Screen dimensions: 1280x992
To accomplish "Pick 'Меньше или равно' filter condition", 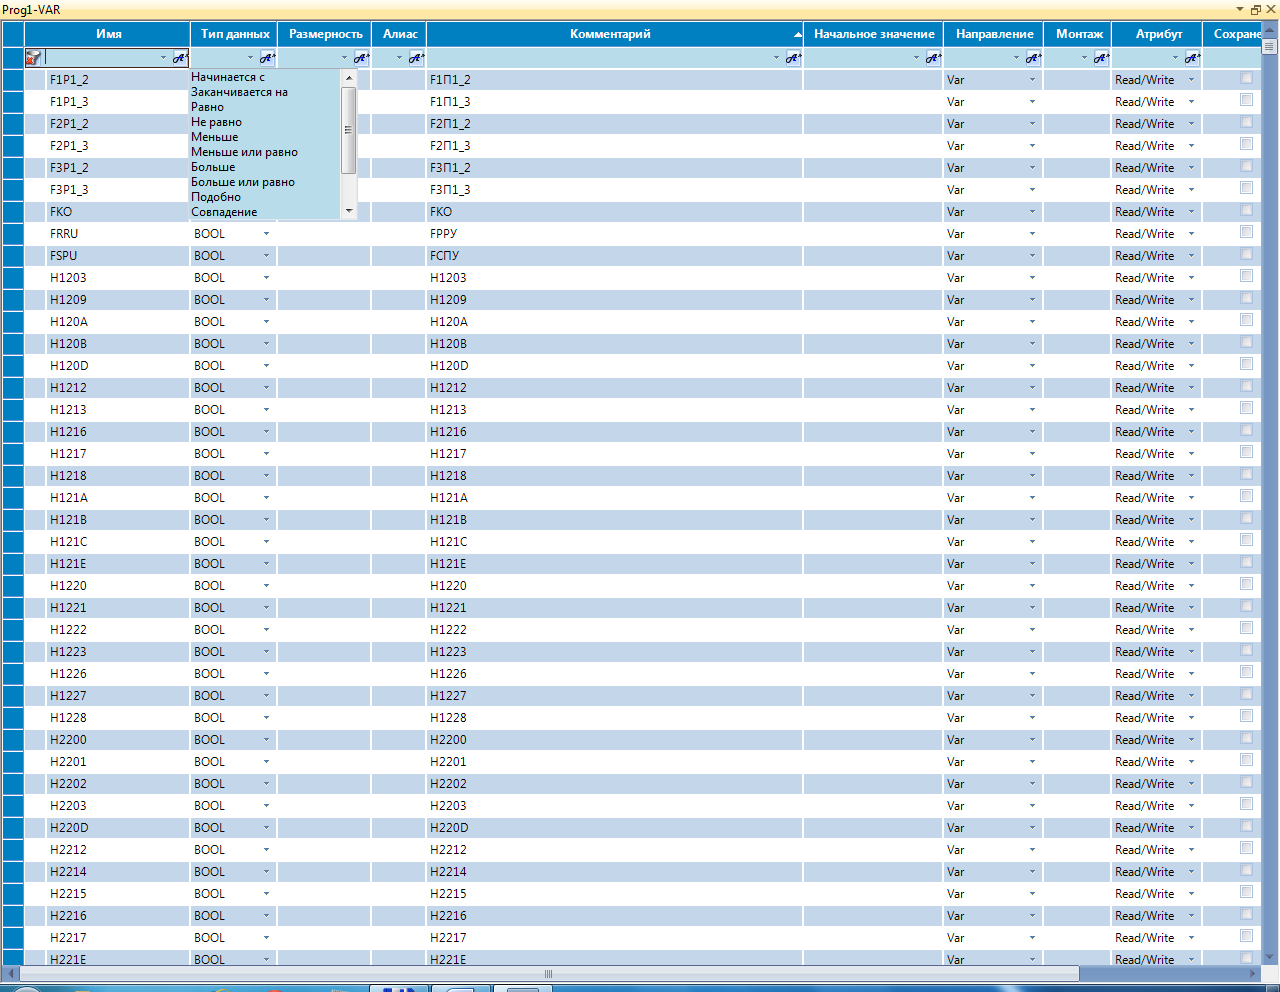I will [x=244, y=152].
